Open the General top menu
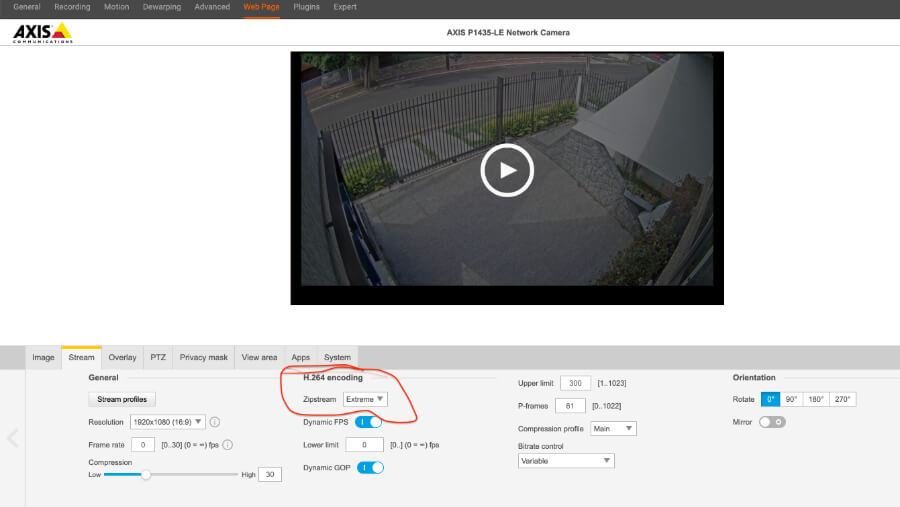 (x=27, y=7)
